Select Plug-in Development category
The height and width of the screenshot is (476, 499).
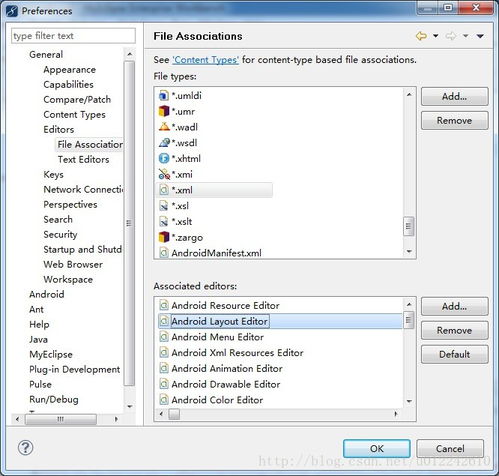[x=75, y=369]
